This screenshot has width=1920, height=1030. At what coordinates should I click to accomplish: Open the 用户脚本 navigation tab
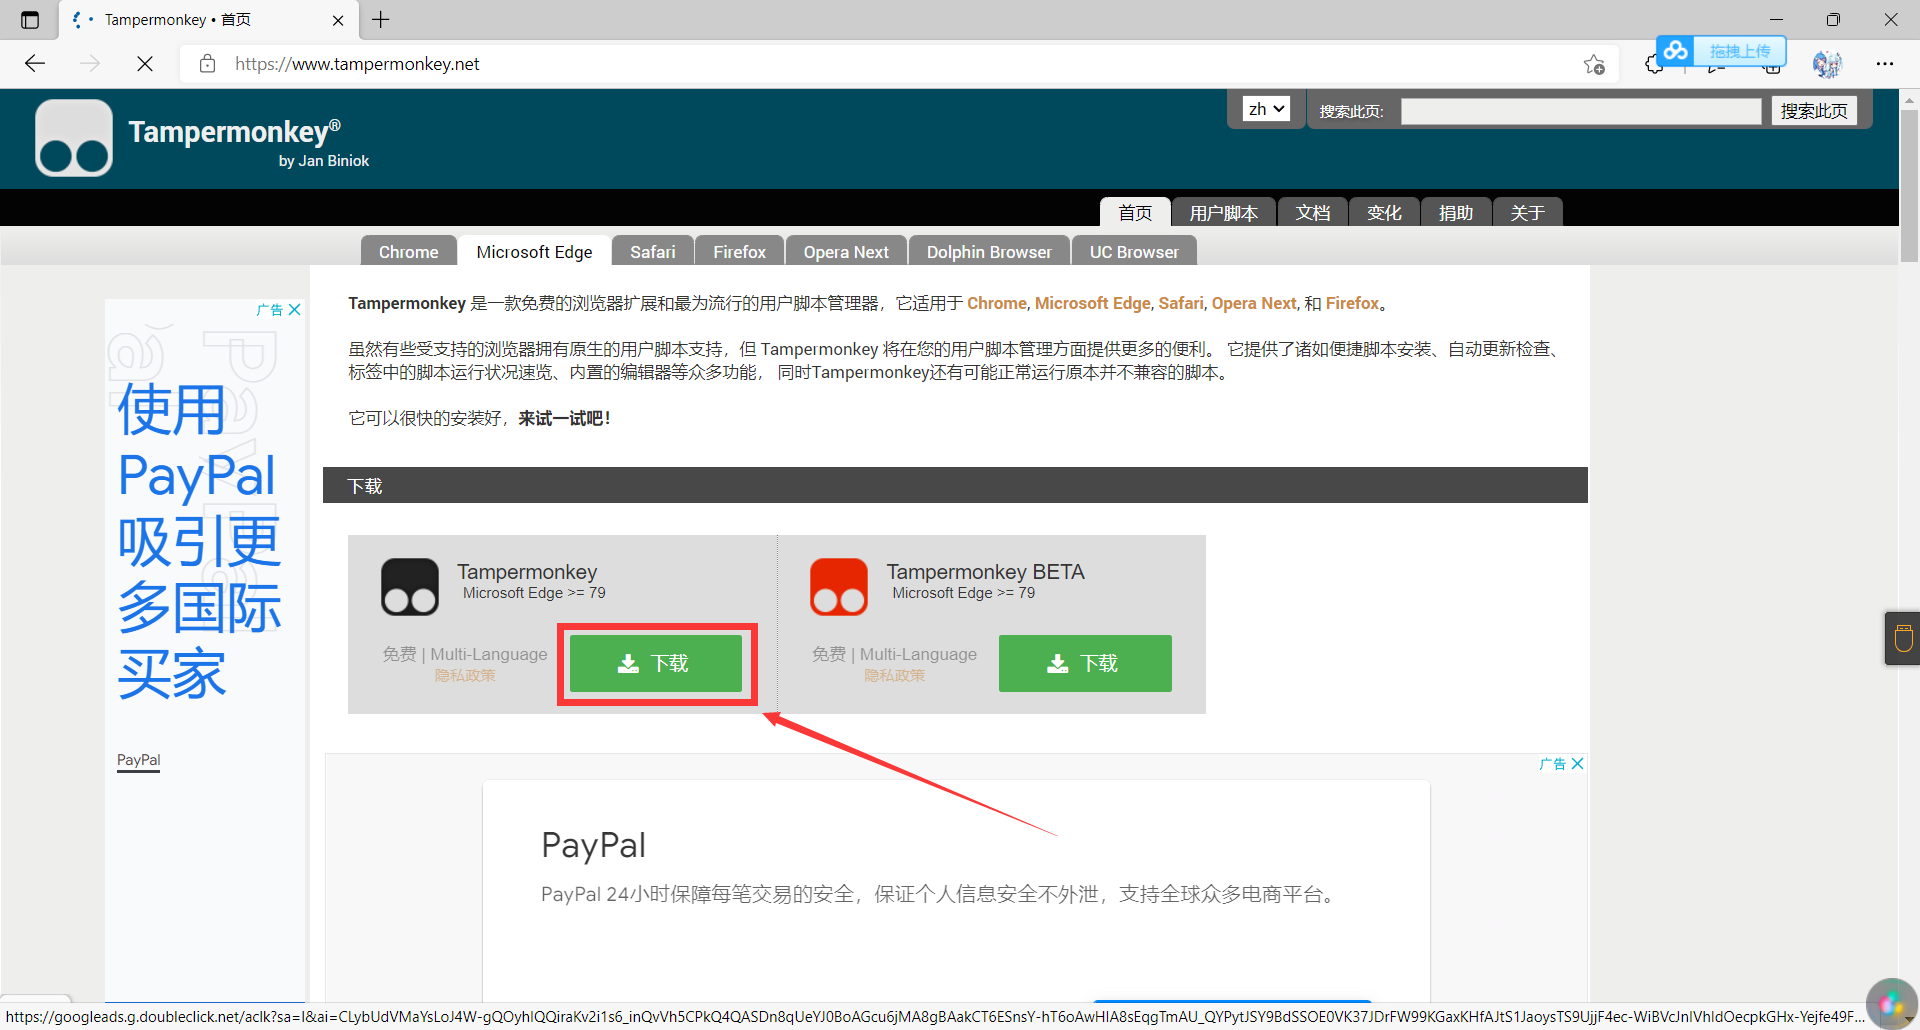pos(1224,213)
